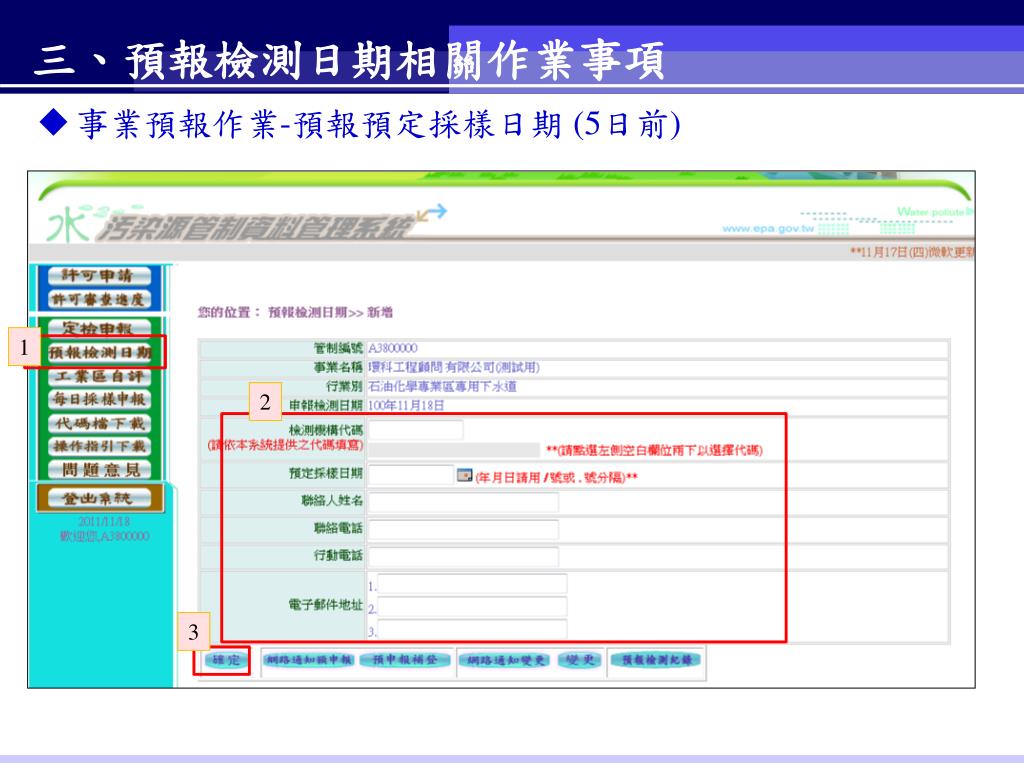
Task: Focus the 預定採樣日期 date field
Action: point(411,475)
